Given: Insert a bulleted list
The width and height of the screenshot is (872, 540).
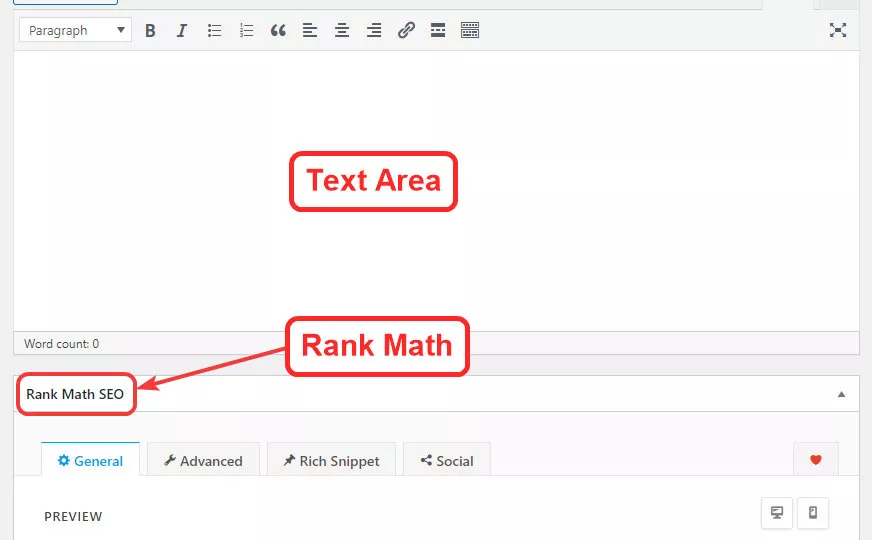Looking at the screenshot, I should point(214,30).
